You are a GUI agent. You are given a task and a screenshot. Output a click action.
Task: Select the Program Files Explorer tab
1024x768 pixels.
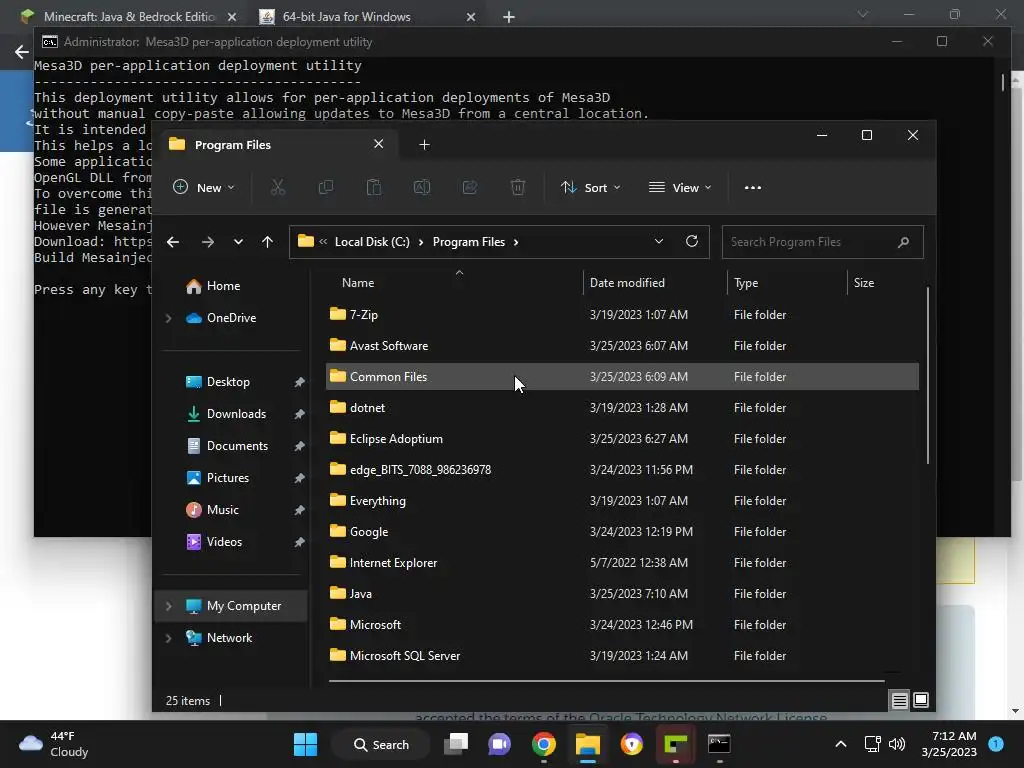coord(277,144)
